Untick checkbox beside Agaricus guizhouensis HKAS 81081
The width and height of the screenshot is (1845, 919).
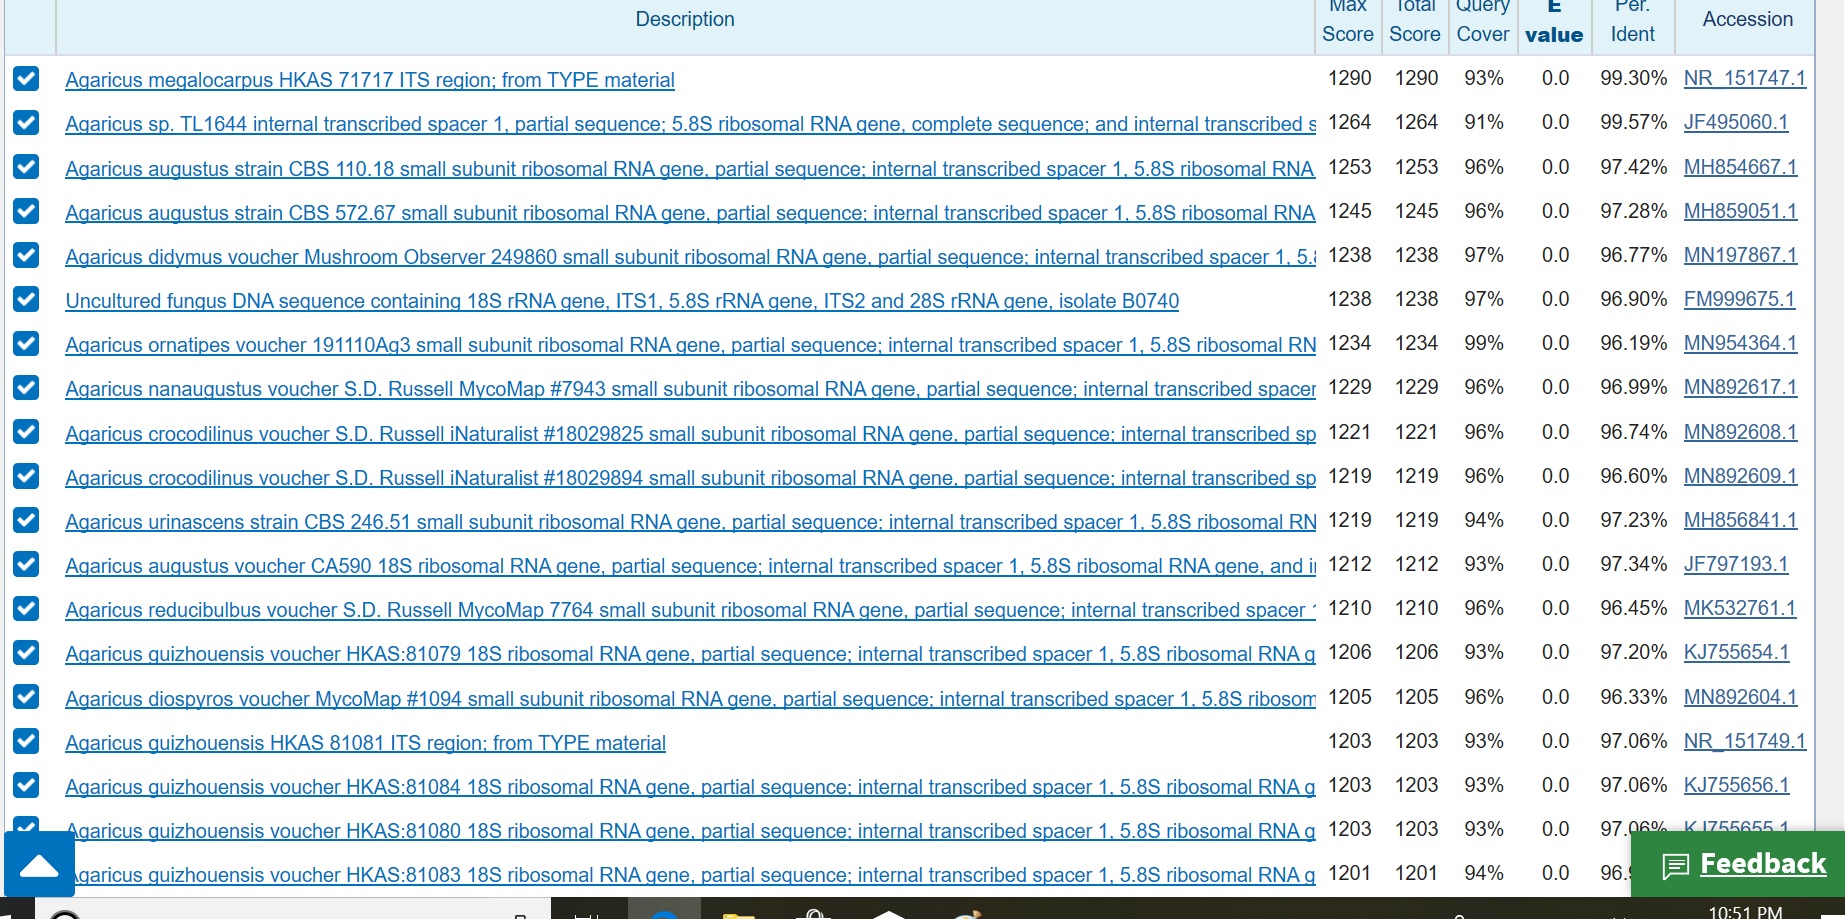pyautogui.click(x=26, y=742)
